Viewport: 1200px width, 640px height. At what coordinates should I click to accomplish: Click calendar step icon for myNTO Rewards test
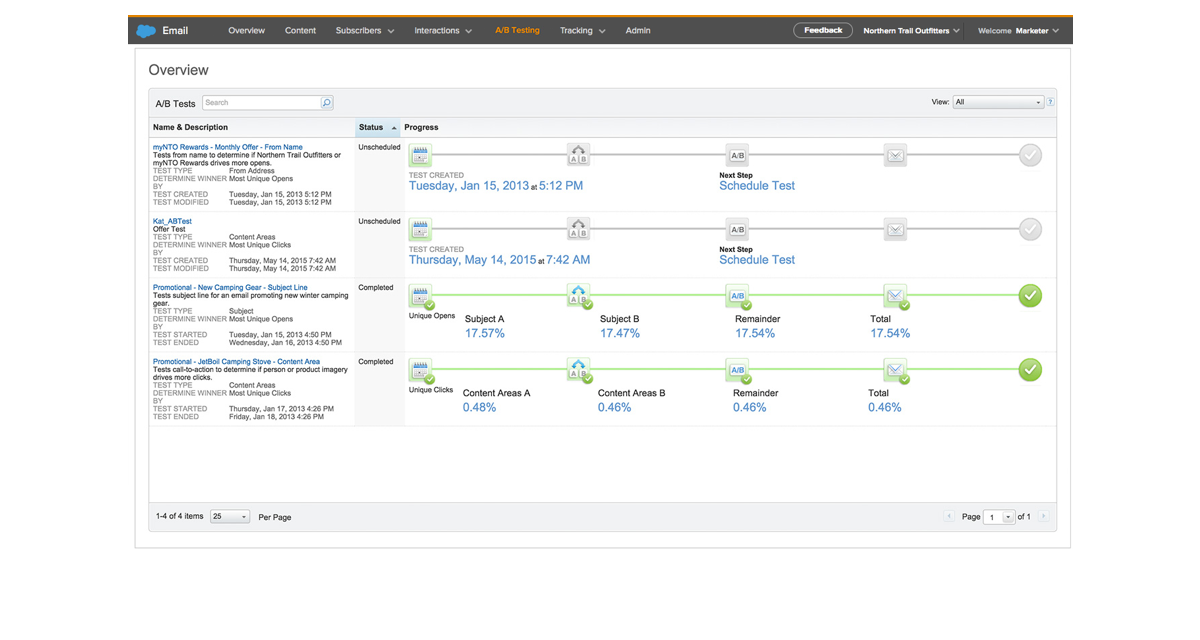coord(420,155)
